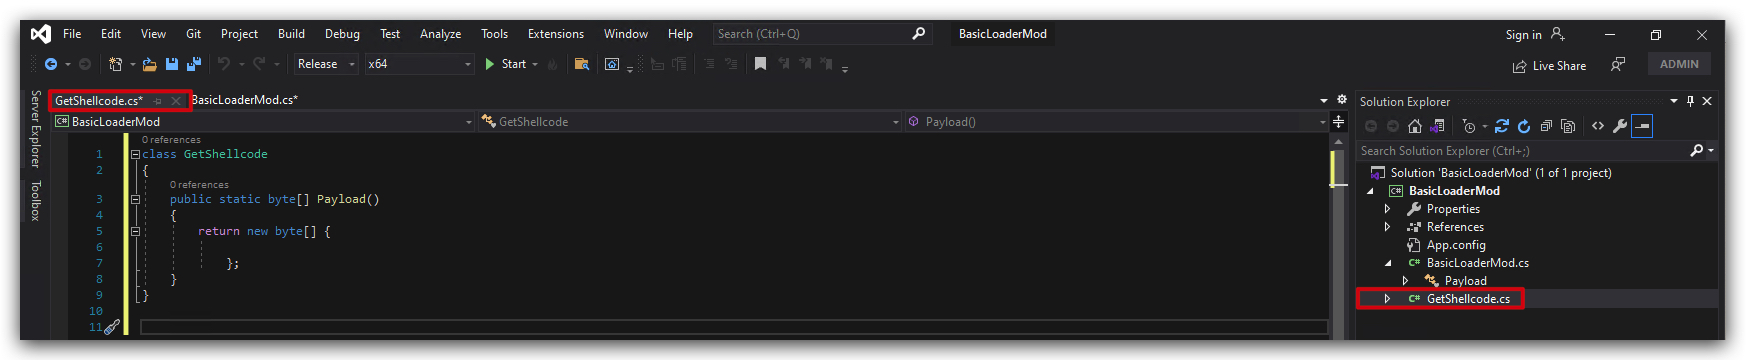Image resolution: width=1746 pixels, height=360 pixels.
Task: Open the Build menu
Action: tap(291, 34)
